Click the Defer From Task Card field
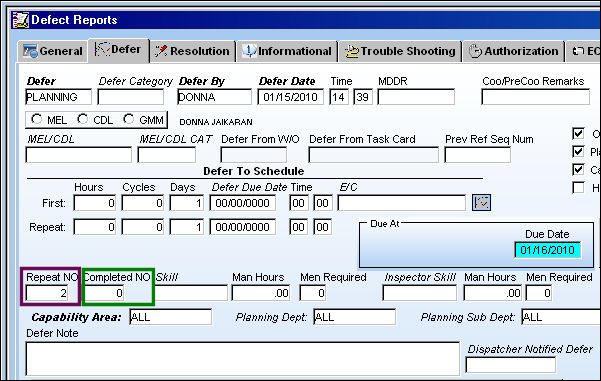This screenshot has height=381, width=601. pos(374,155)
